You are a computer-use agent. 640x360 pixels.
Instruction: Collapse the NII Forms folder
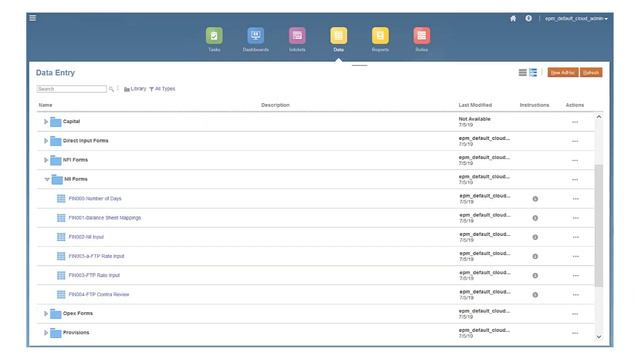47,179
